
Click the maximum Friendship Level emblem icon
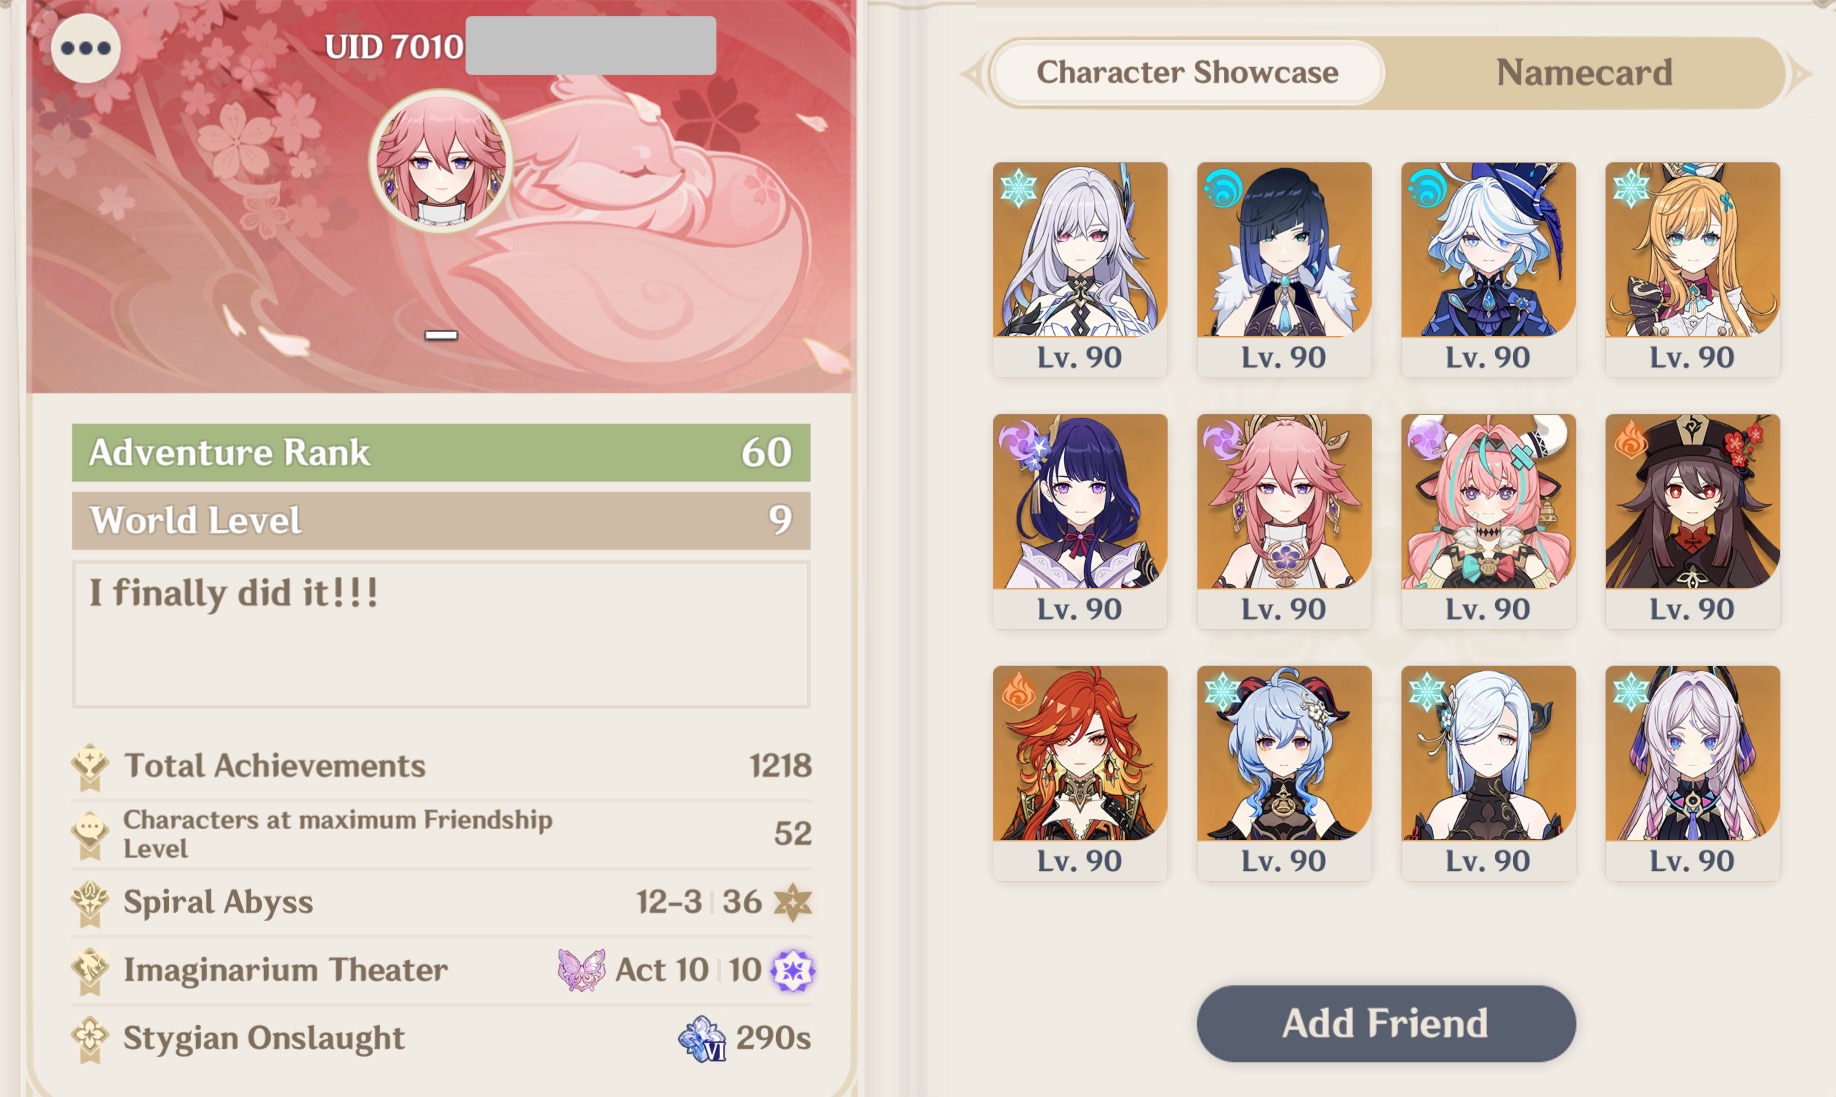(90, 835)
